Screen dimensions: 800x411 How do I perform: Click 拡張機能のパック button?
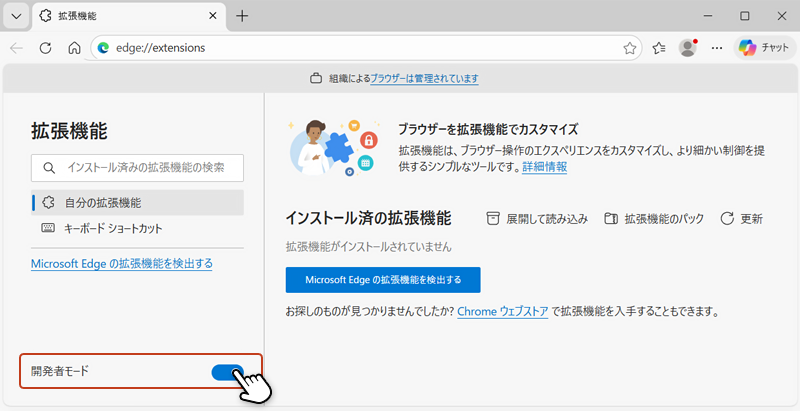pyautogui.click(x=654, y=219)
